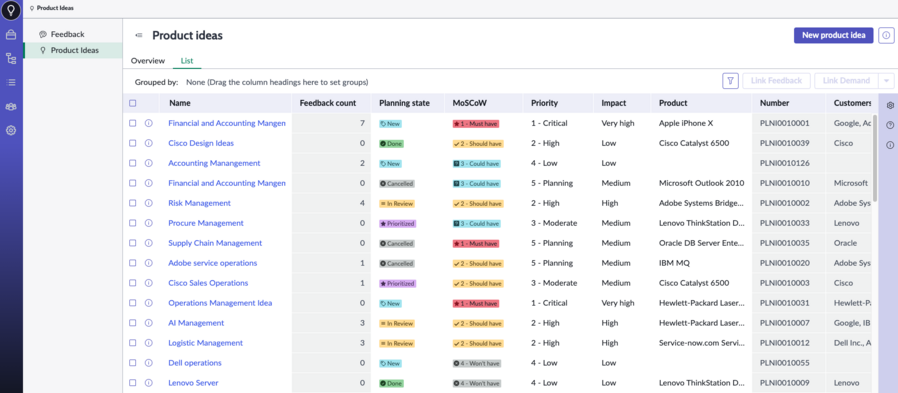
Task: Open info icon for AI Management row
Action: click(148, 323)
